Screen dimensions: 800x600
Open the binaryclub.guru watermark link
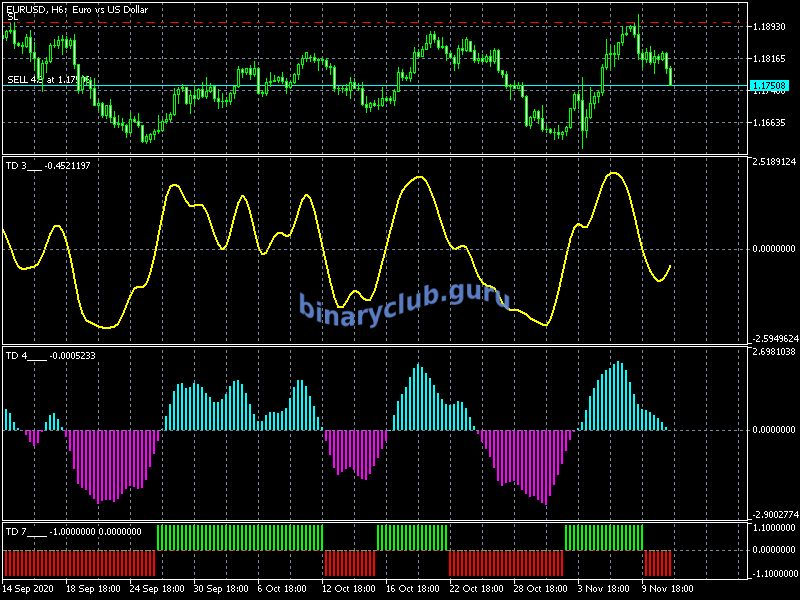tap(404, 301)
